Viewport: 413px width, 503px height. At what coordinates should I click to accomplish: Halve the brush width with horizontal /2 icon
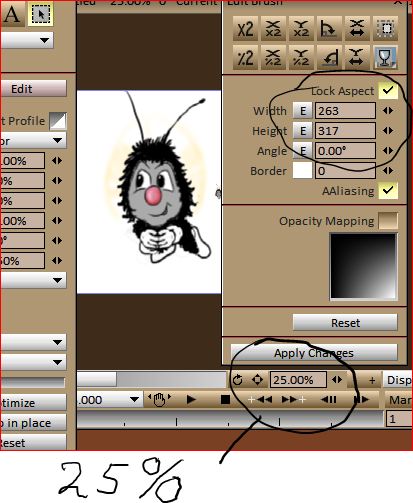click(273, 57)
